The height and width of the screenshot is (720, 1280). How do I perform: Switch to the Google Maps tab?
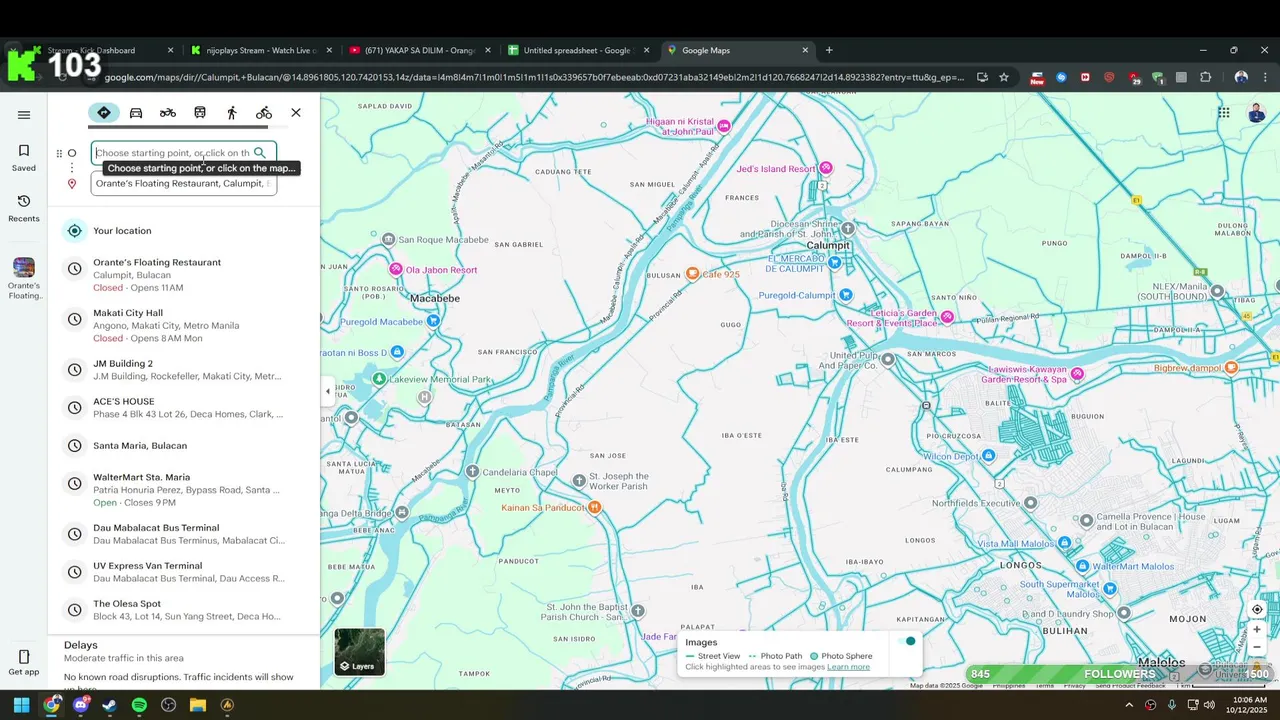point(737,50)
